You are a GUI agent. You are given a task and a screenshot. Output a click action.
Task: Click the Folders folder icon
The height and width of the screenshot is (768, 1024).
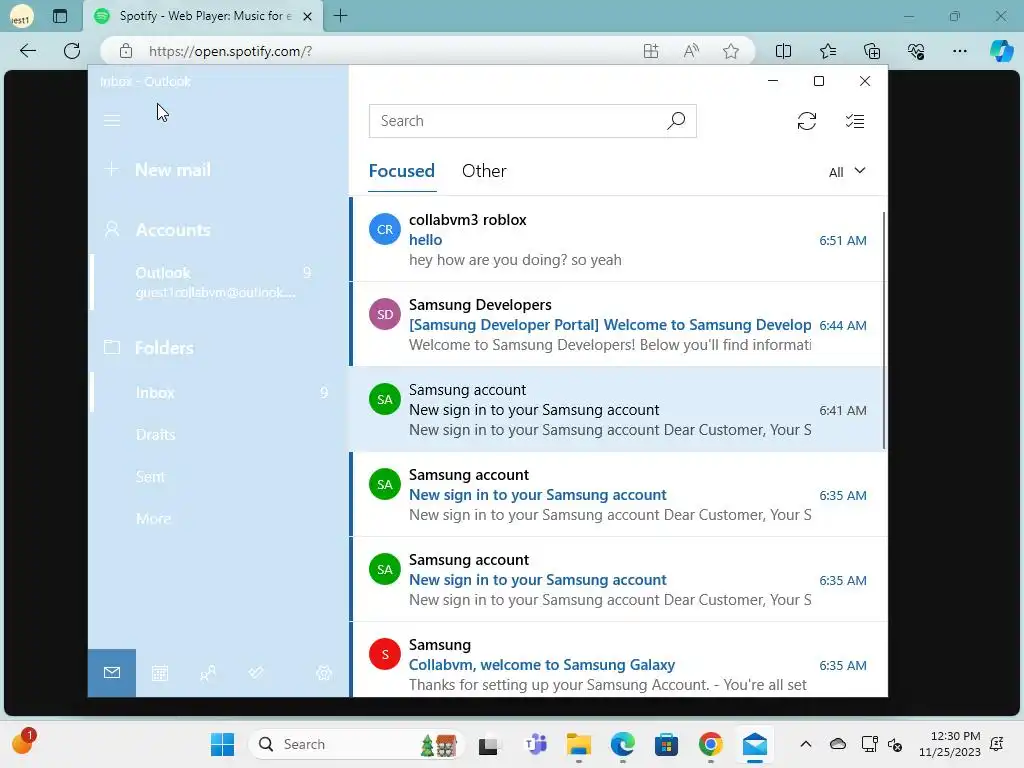coord(112,347)
